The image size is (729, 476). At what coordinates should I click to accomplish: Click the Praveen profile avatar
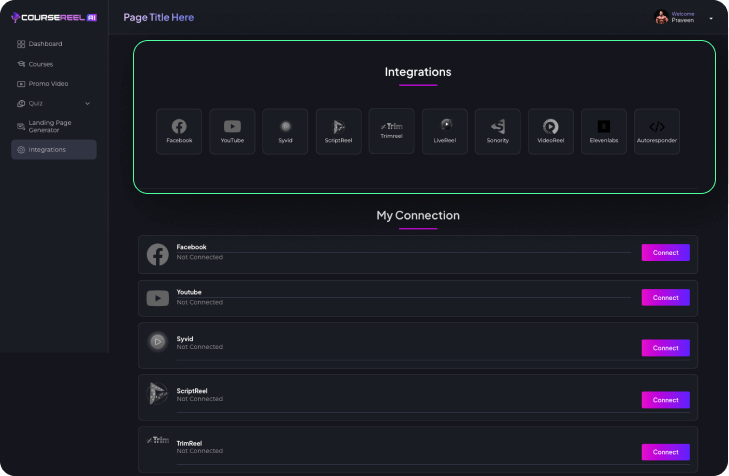(661, 17)
